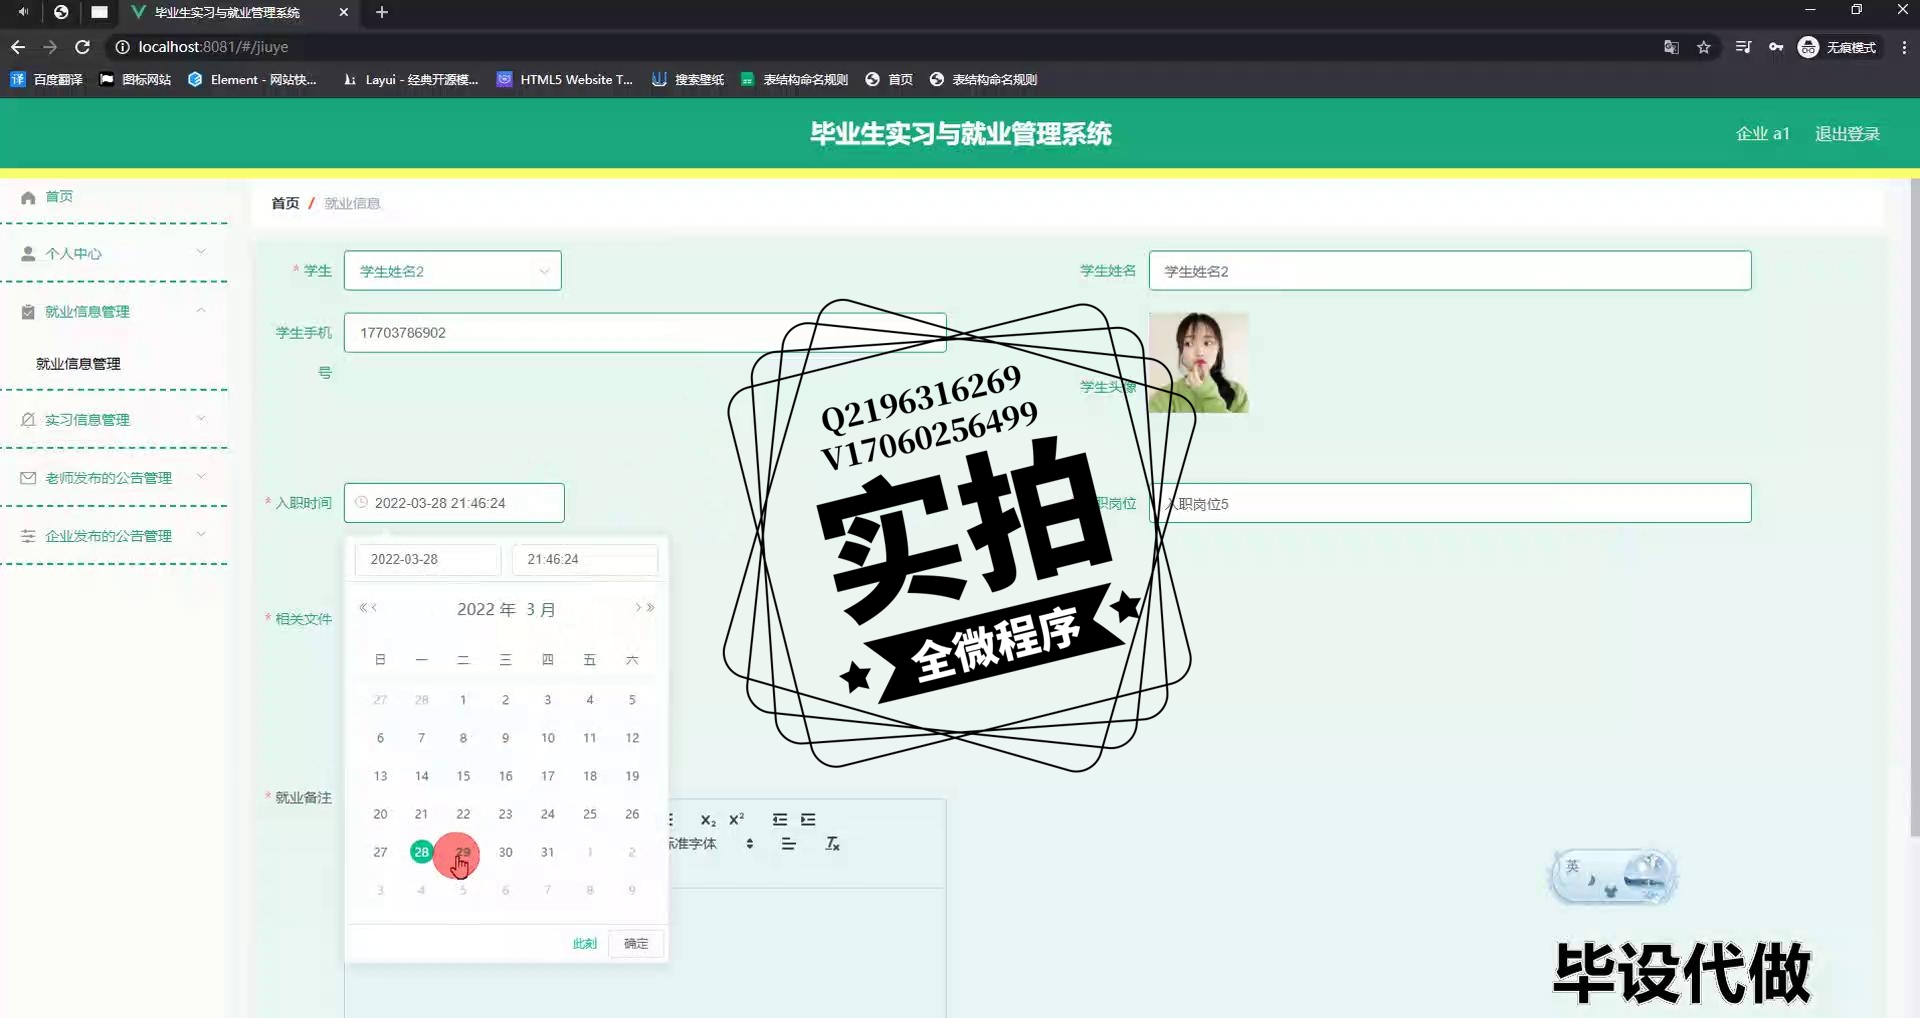This screenshot has height=1018, width=1920.
Task: Go back using browser back arrow
Action: coord(18,47)
